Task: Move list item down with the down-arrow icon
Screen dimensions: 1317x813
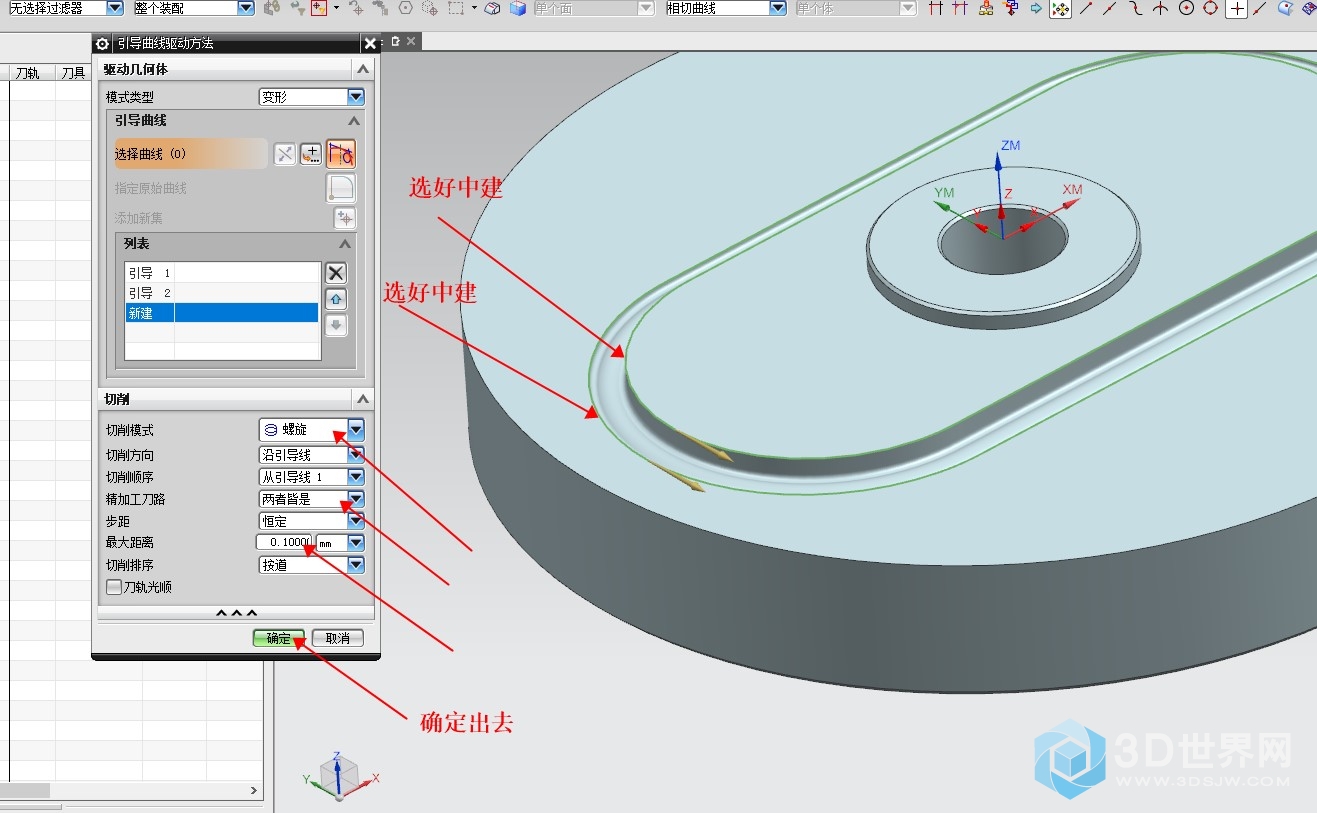Action: coord(337,325)
